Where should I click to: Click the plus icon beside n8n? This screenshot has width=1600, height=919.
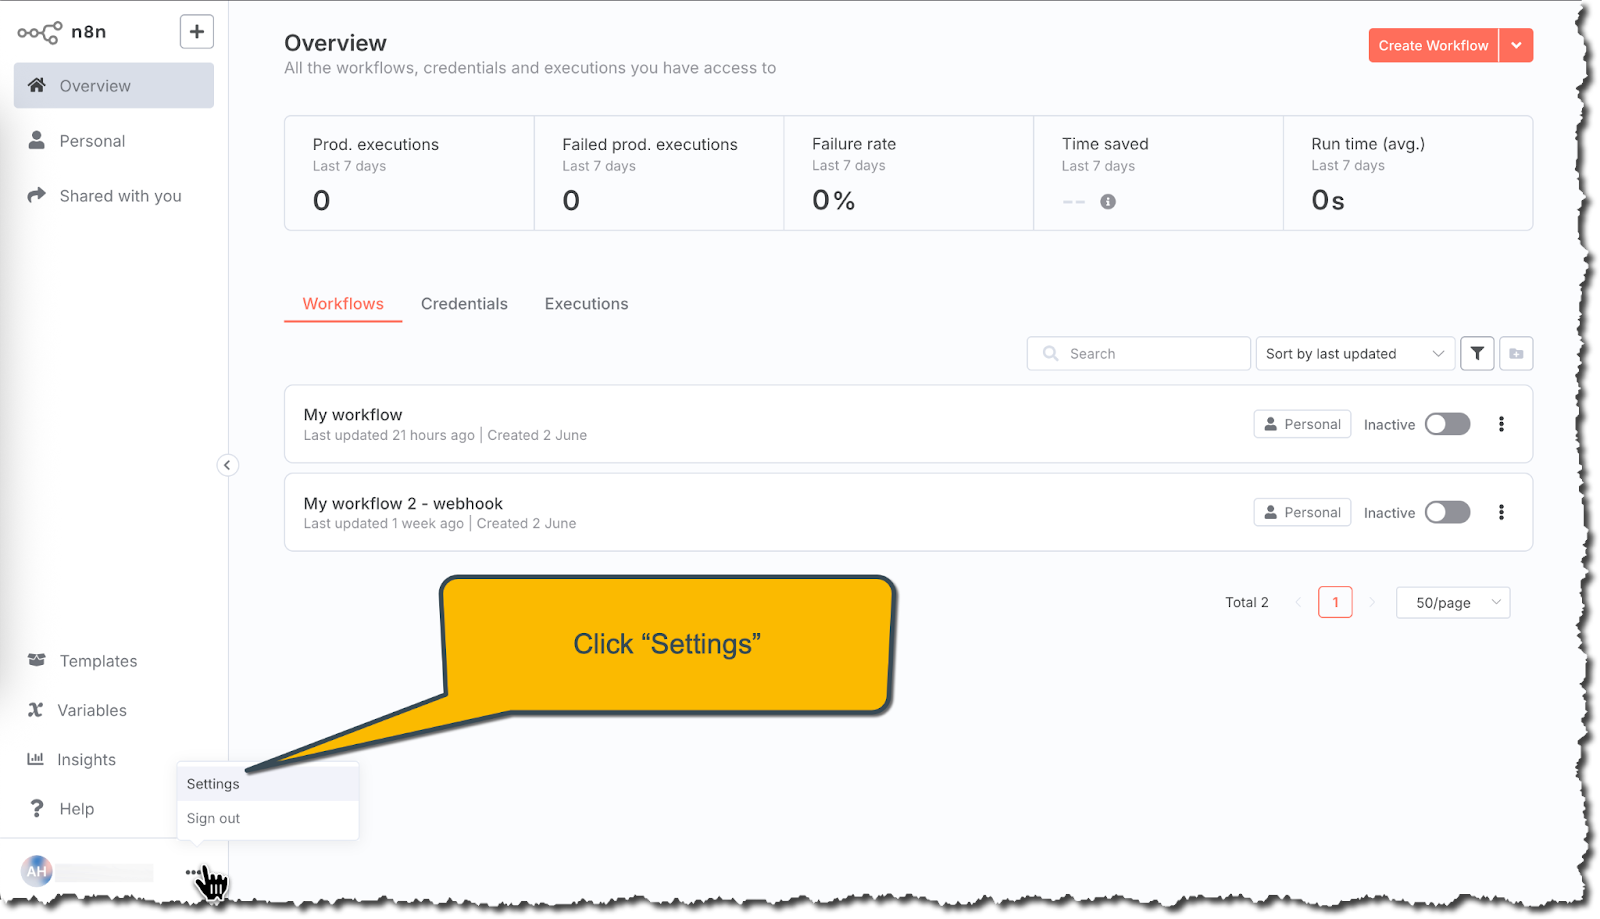click(197, 32)
